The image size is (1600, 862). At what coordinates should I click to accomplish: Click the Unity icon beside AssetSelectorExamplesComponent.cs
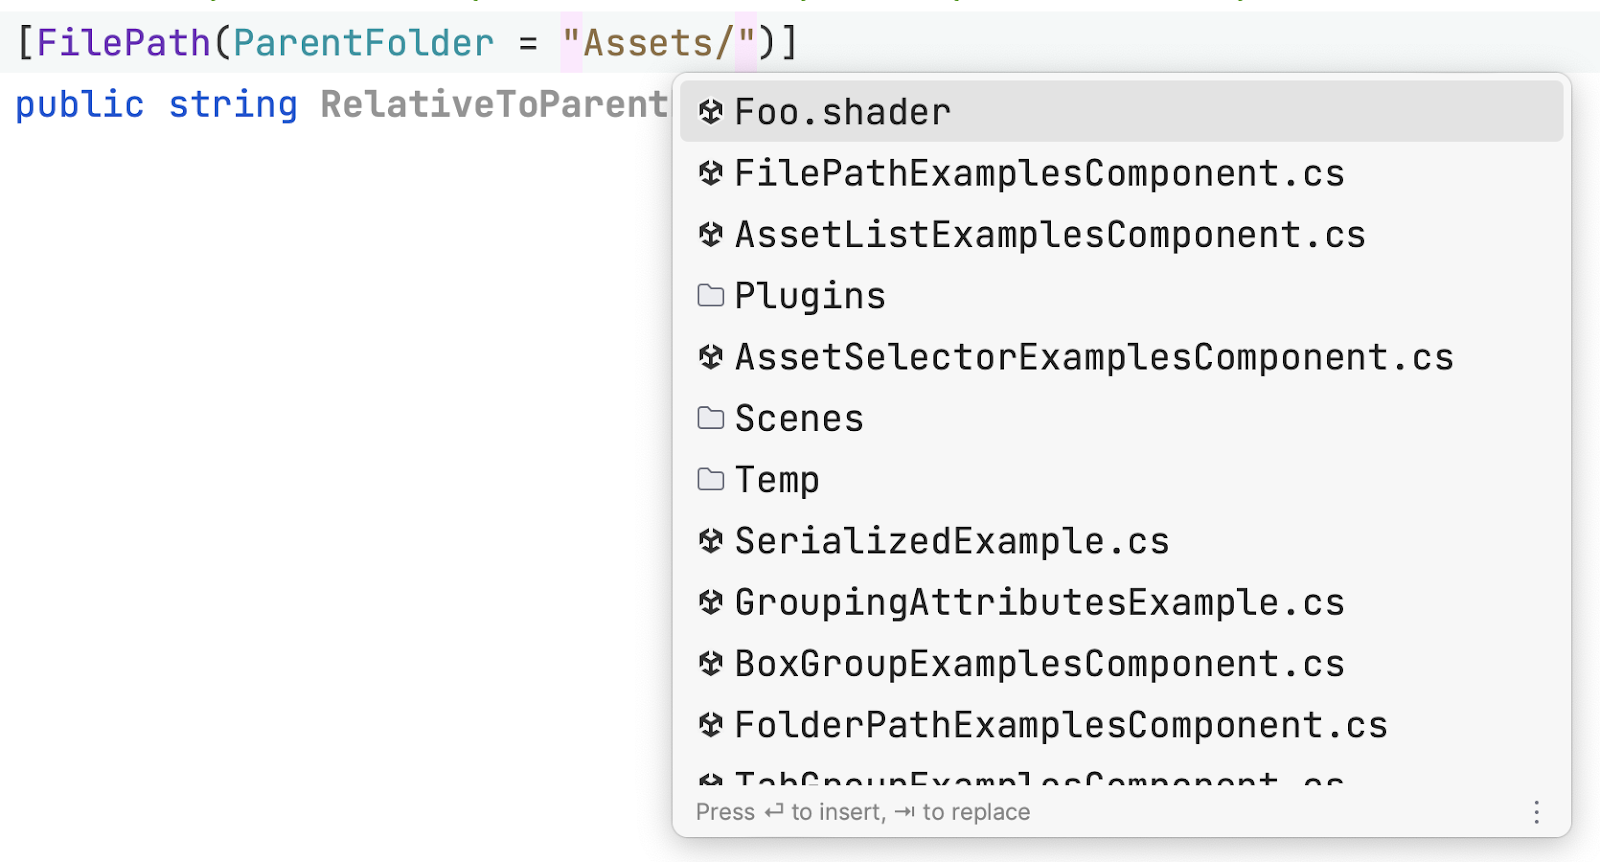tap(711, 357)
